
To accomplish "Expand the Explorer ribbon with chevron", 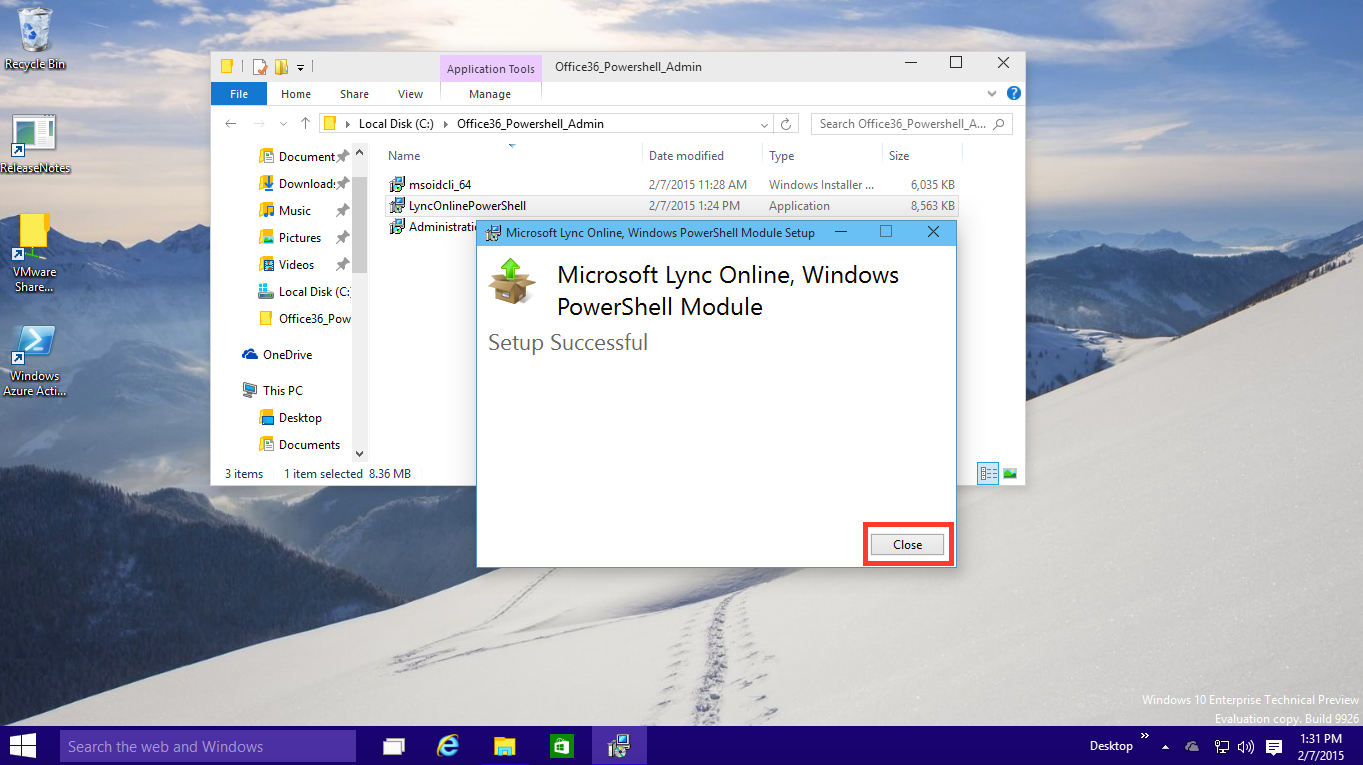I will pos(992,94).
